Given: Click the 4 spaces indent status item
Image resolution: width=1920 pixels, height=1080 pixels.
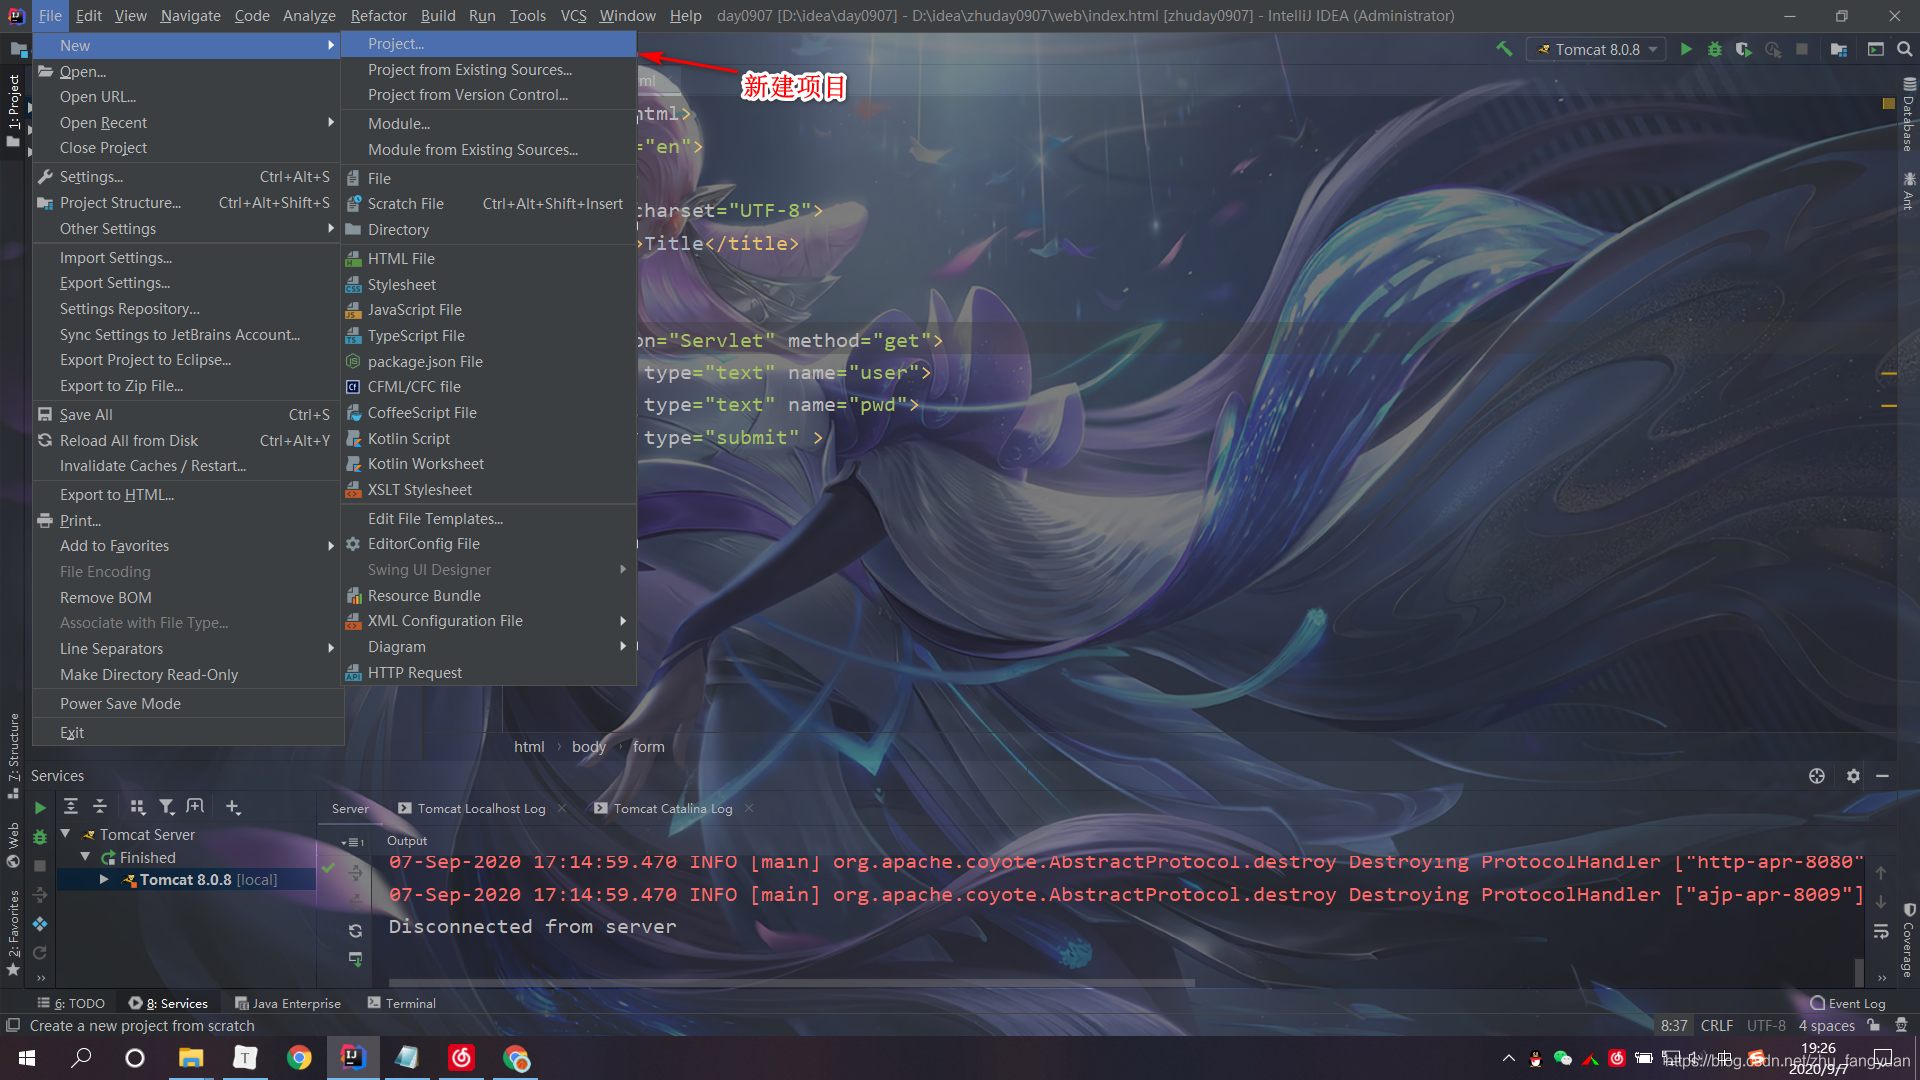Looking at the screenshot, I should (1826, 1026).
